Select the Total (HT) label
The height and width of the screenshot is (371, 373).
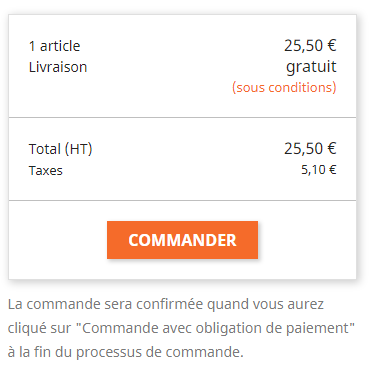coord(60,149)
